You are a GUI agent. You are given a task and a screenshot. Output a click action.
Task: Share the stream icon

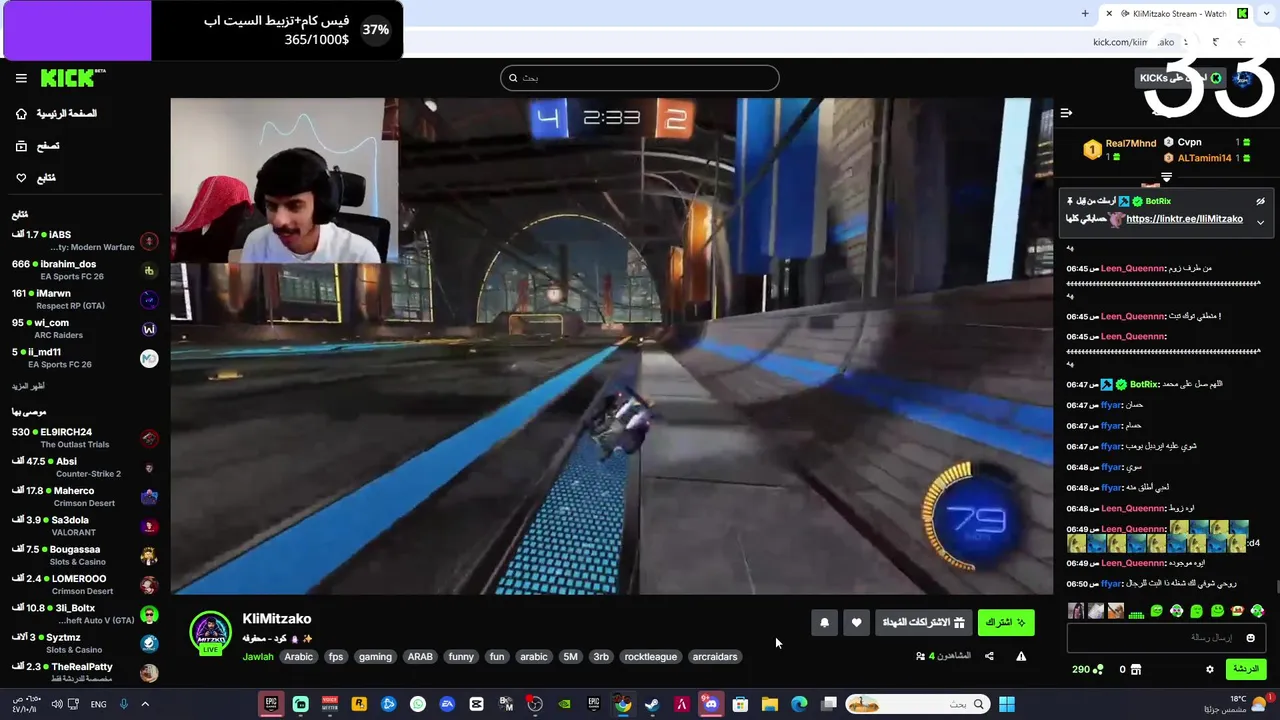tap(989, 656)
